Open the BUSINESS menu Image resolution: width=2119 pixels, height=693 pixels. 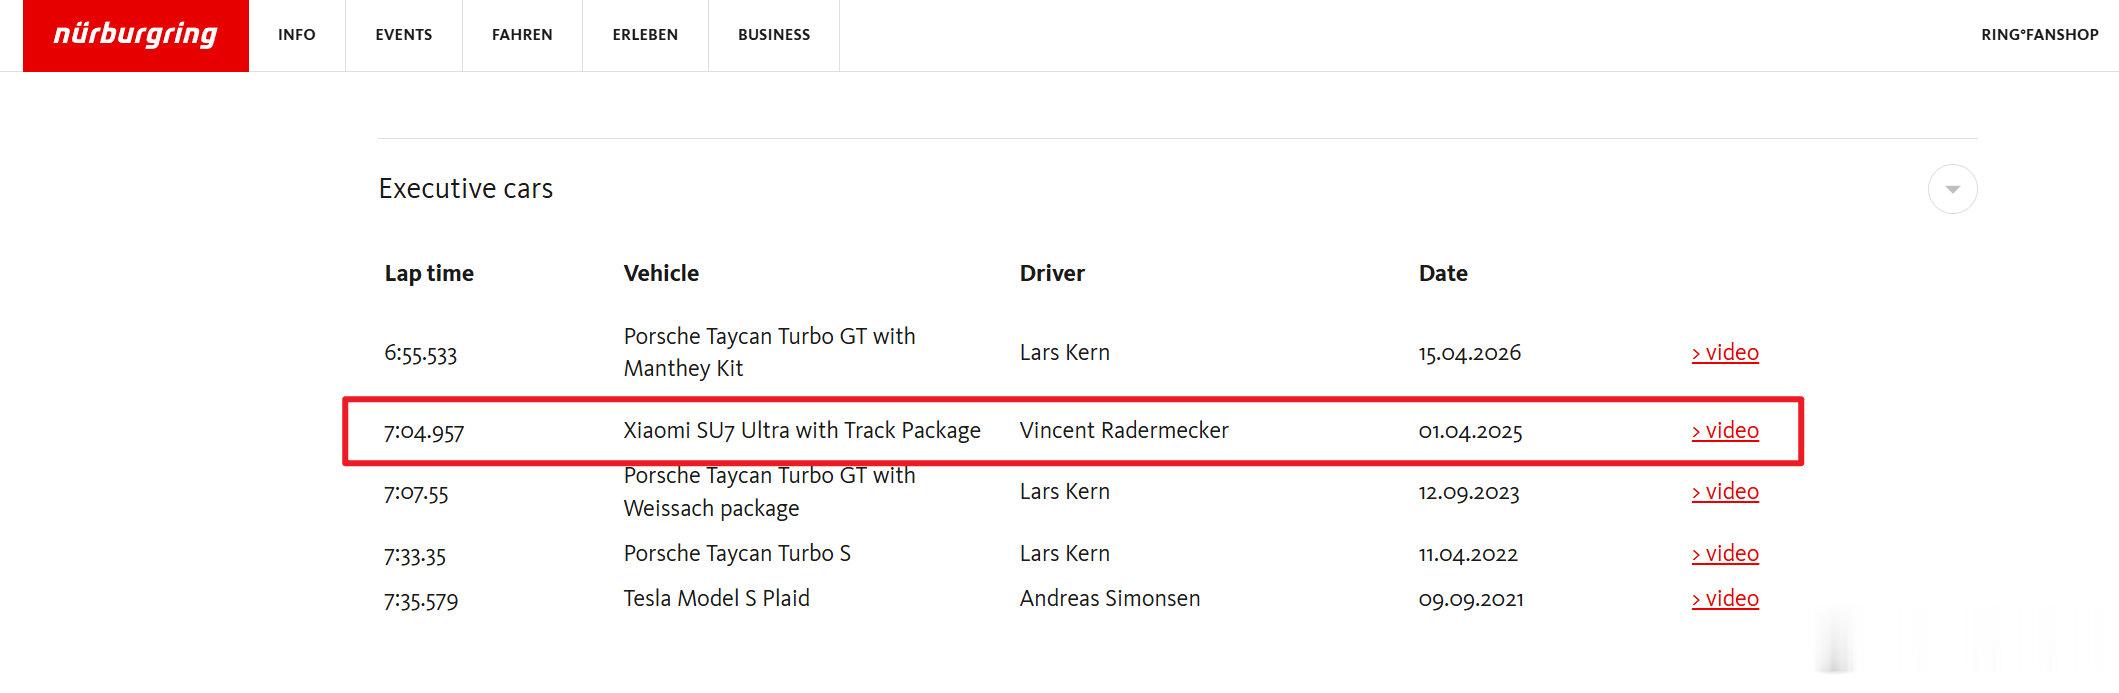774,35
